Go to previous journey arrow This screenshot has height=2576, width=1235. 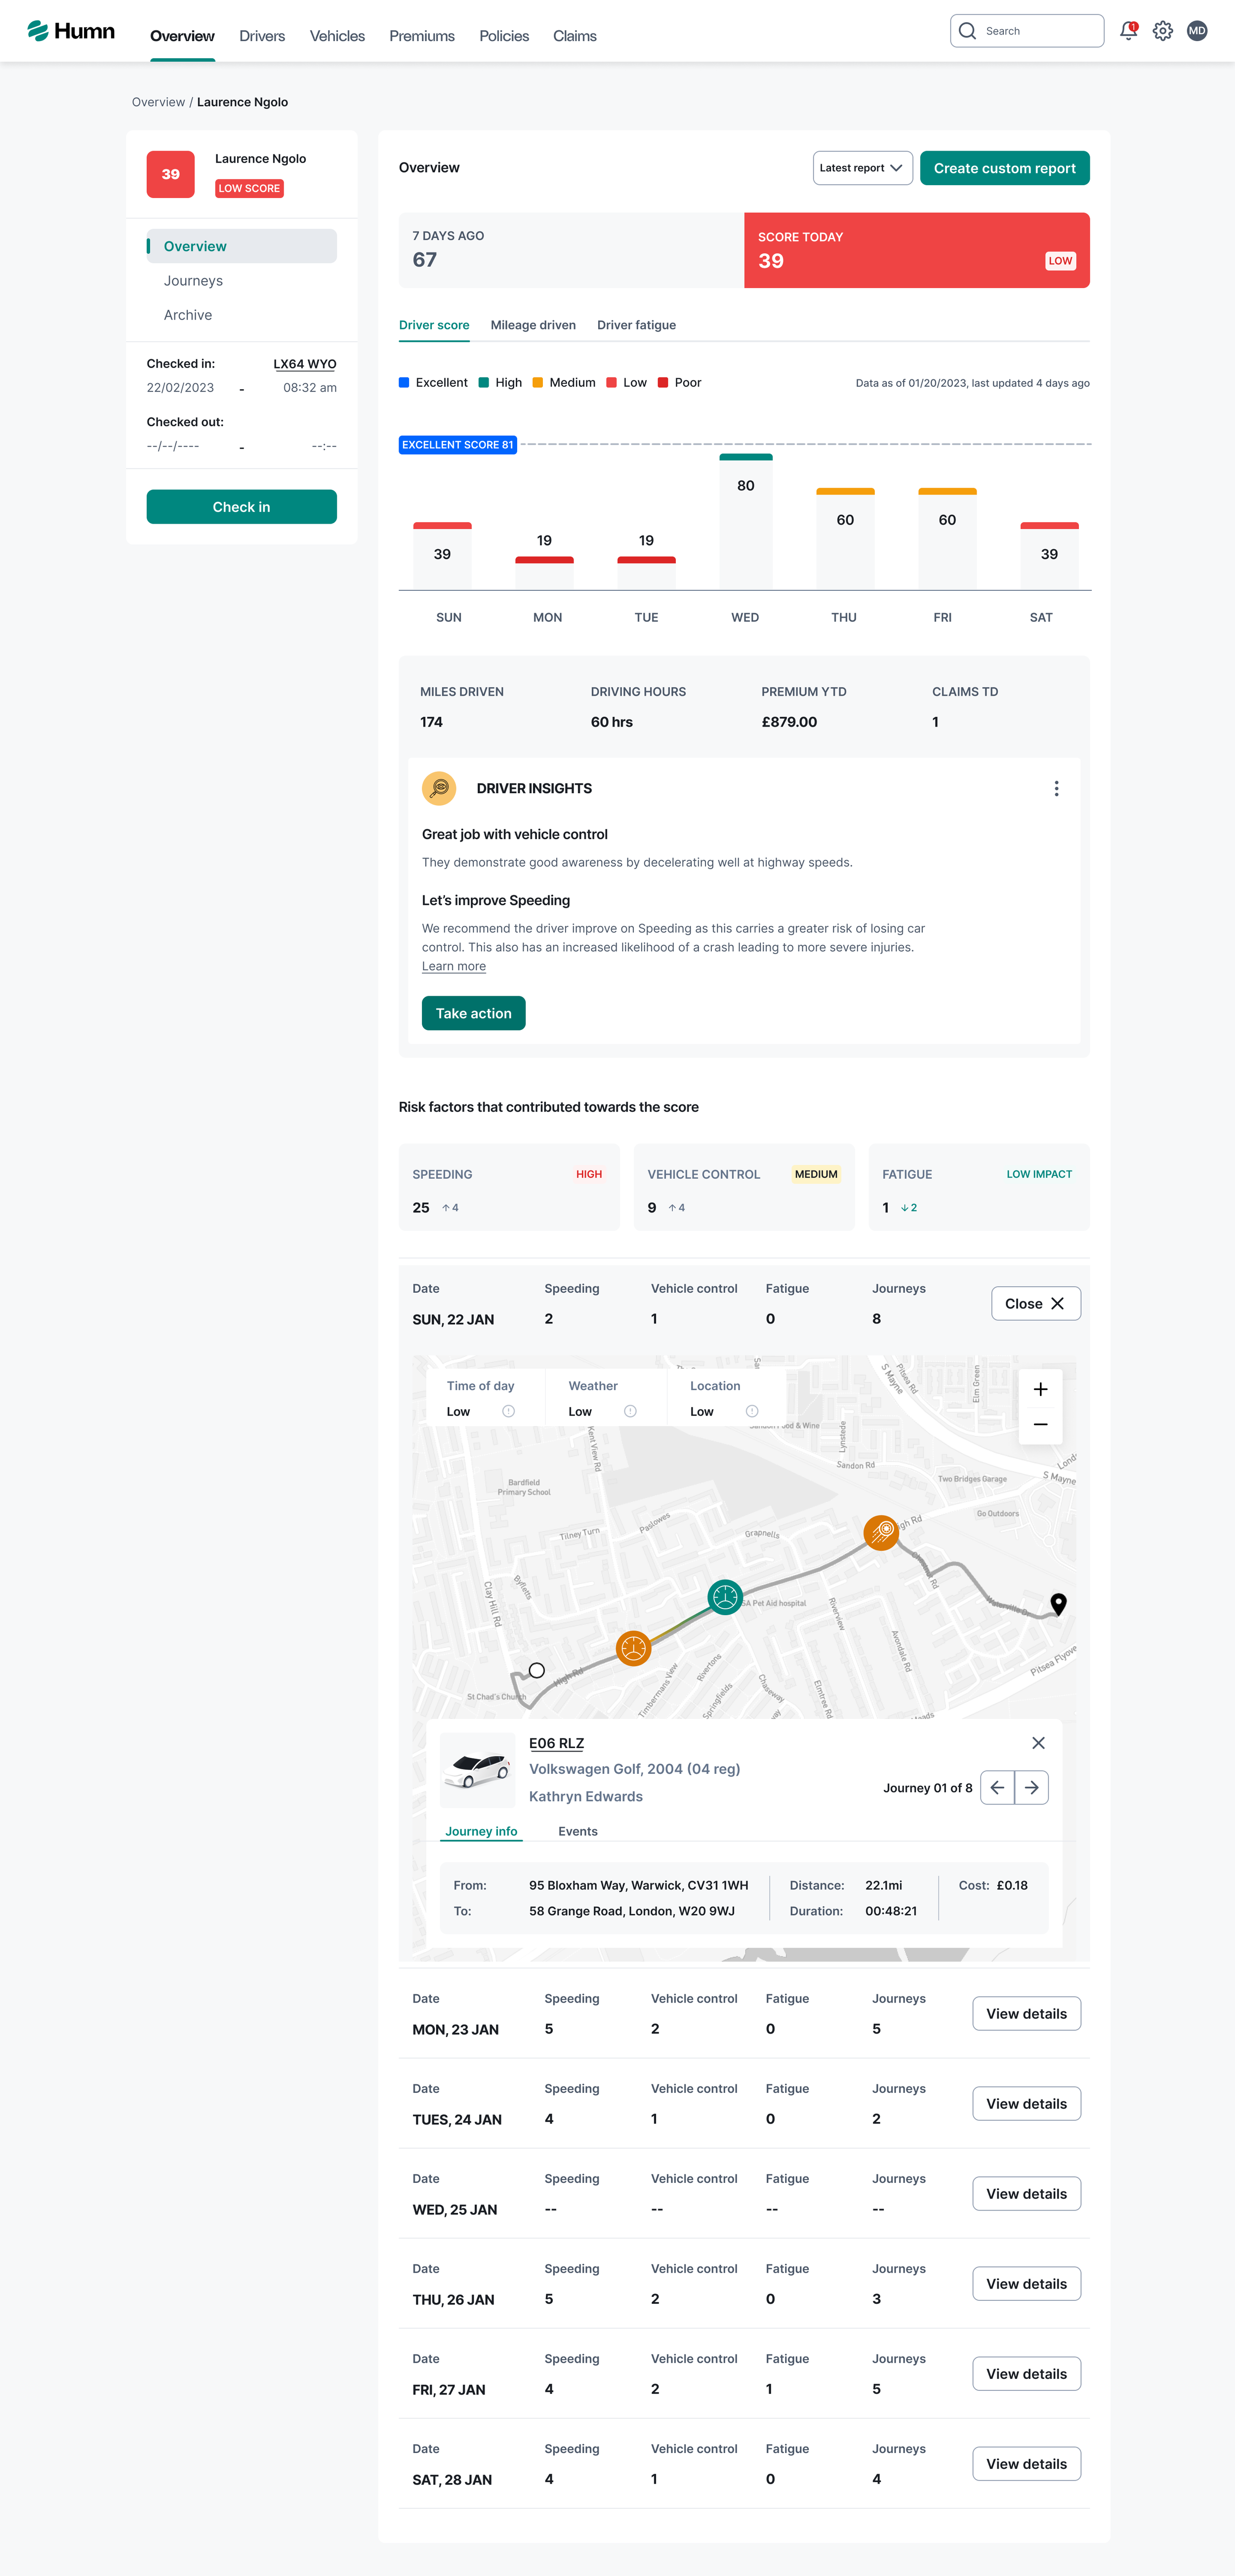(x=997, y=1788)
